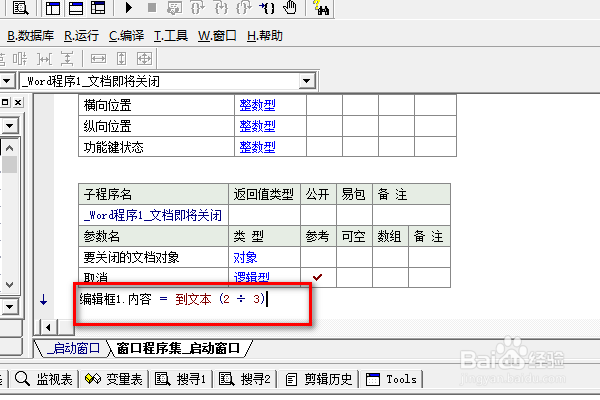Click left panel scrollbar down arrow
The height and width of the screenshot is (400, 600).
pos(10,284)
